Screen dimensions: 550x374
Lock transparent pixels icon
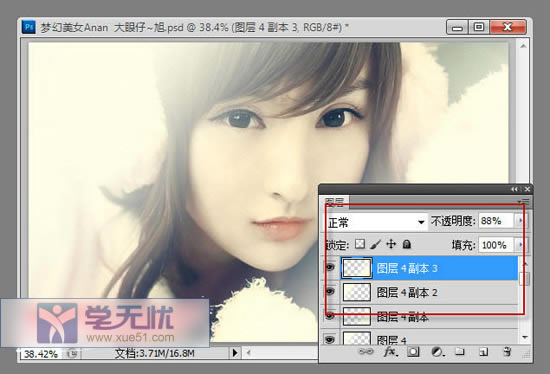(x=360, y=243)
